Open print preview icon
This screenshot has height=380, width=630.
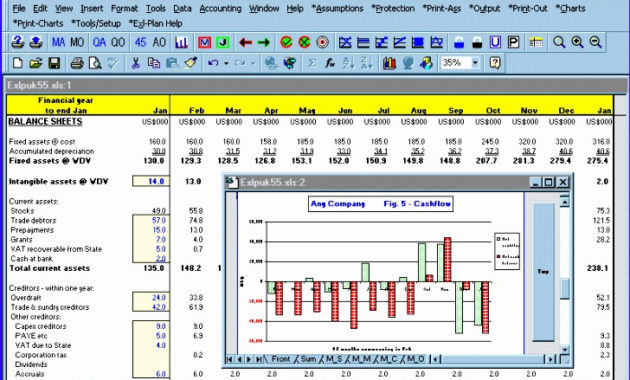tap(95, 63)
